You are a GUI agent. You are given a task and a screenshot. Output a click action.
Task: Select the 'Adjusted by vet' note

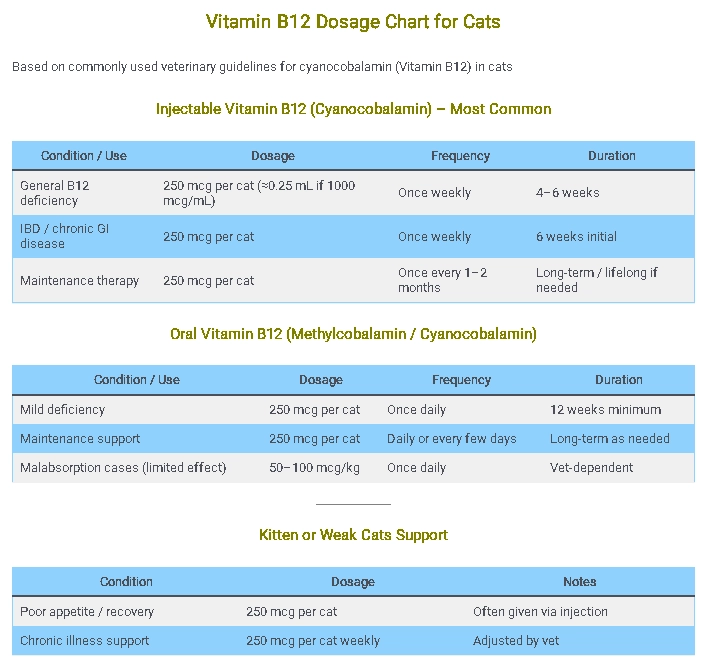click(x=516, y=640)
